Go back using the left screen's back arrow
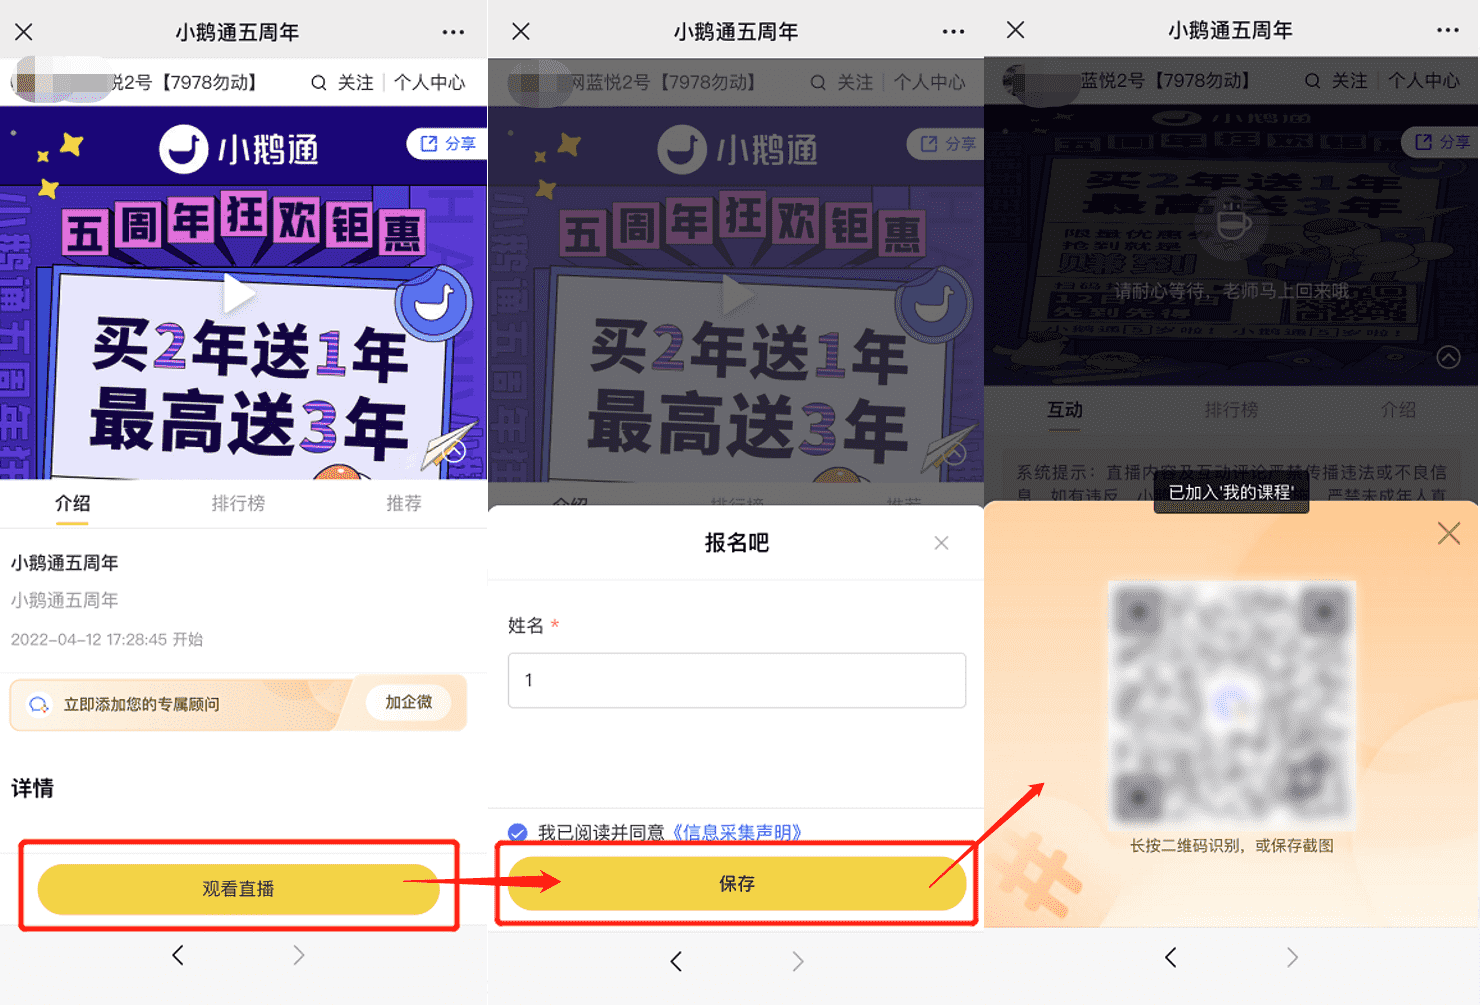The height and width of the screenshot is (1005, 1480). click(x=178, y=956)
